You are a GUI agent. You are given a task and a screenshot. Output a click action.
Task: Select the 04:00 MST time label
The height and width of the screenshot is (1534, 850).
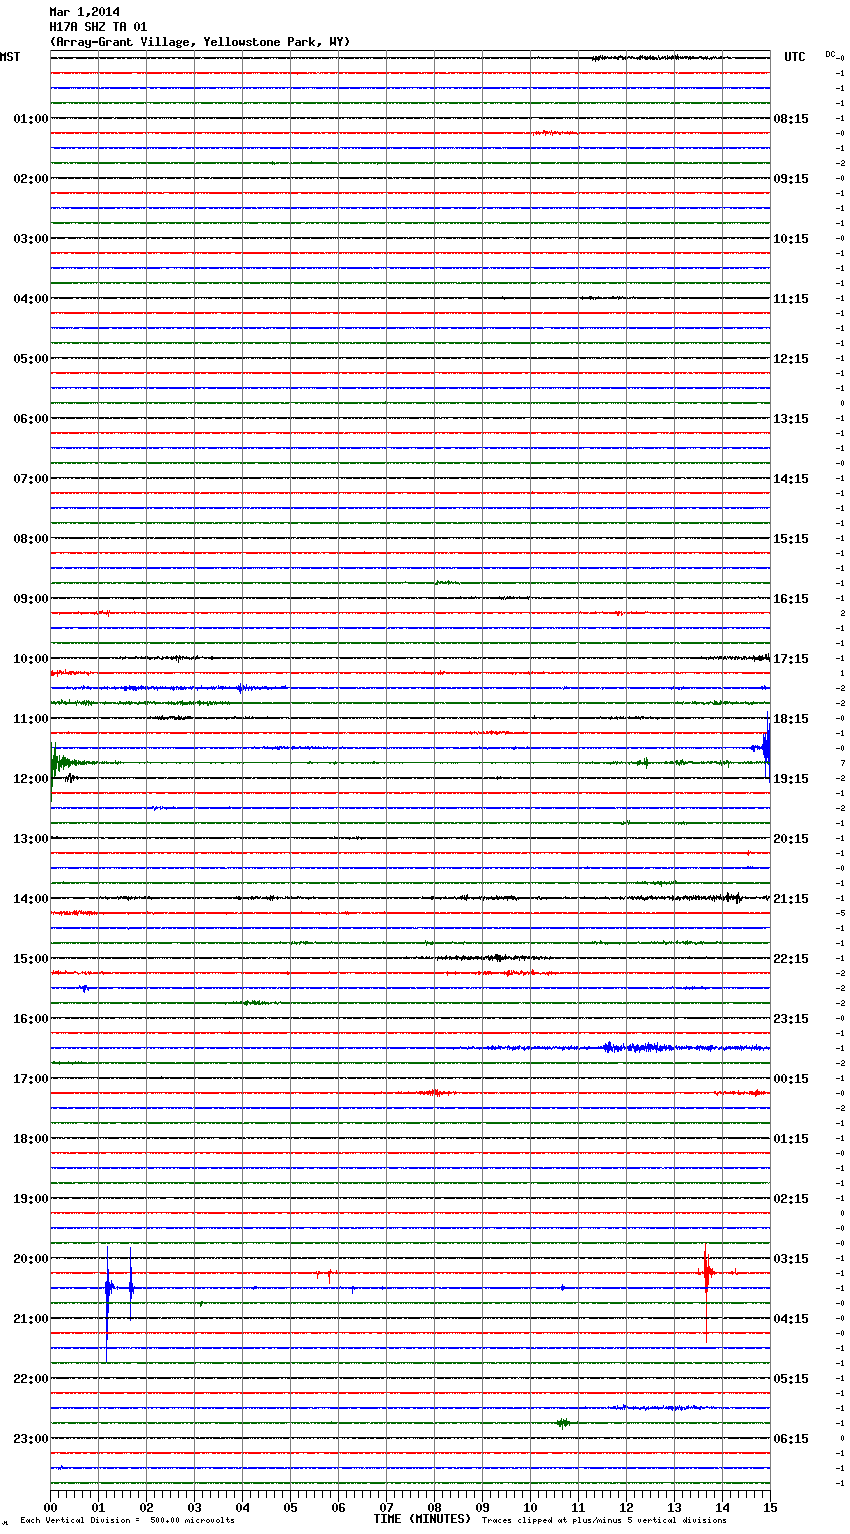31,298
